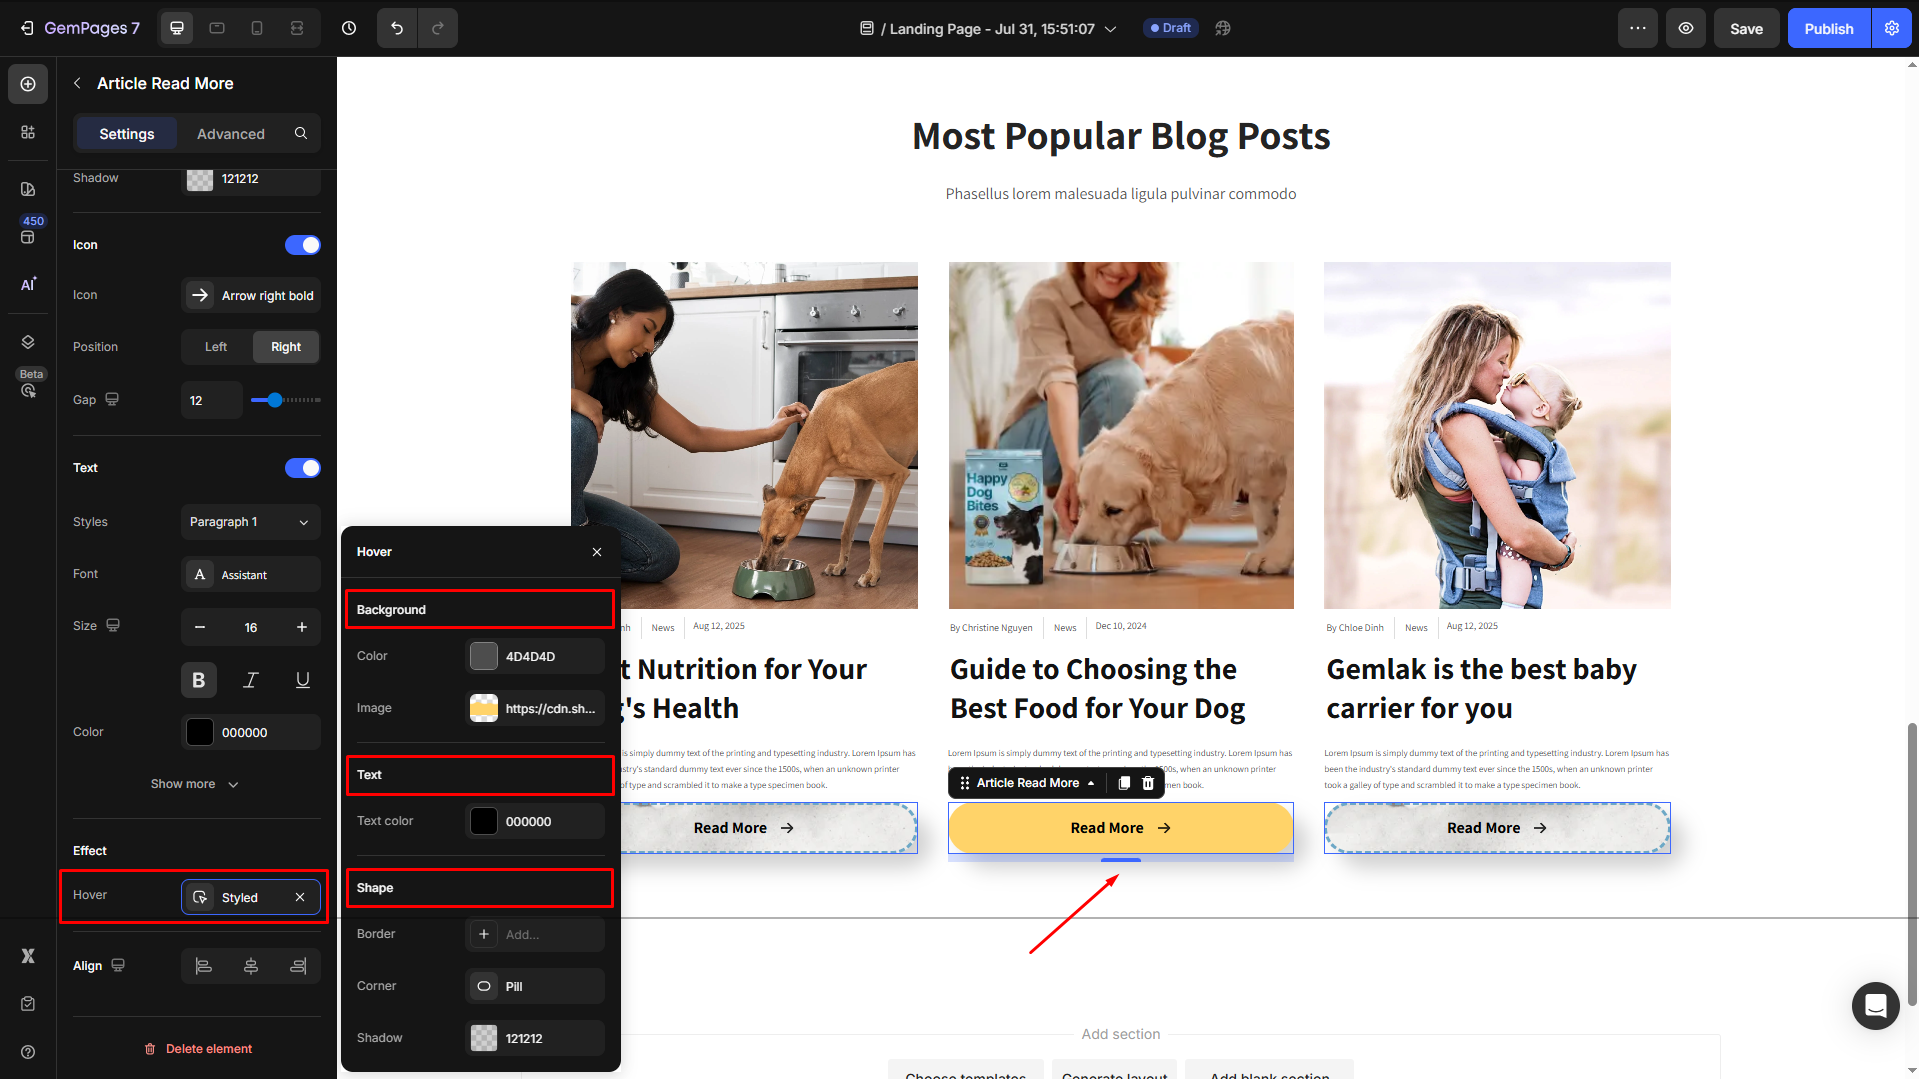Search settings with magnifier icon

click(301, 133)
